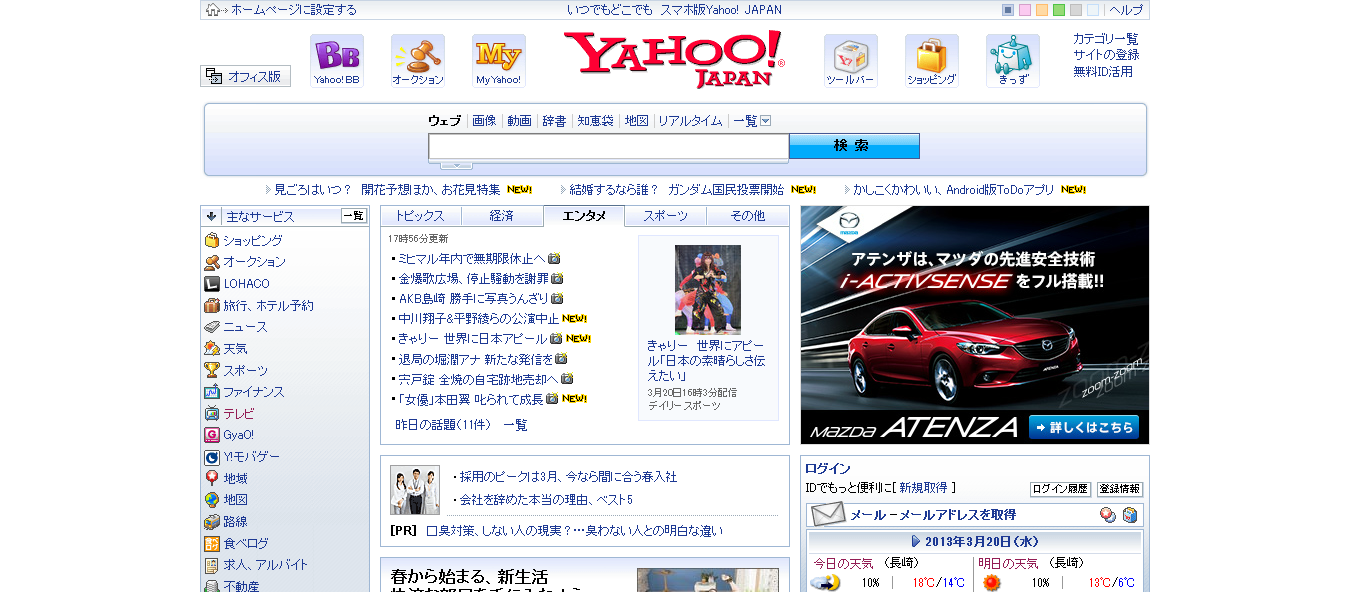Screen dimensions: 1349x592
Task: Open GyaO! in the services sidebar
Action: point(238,435)
